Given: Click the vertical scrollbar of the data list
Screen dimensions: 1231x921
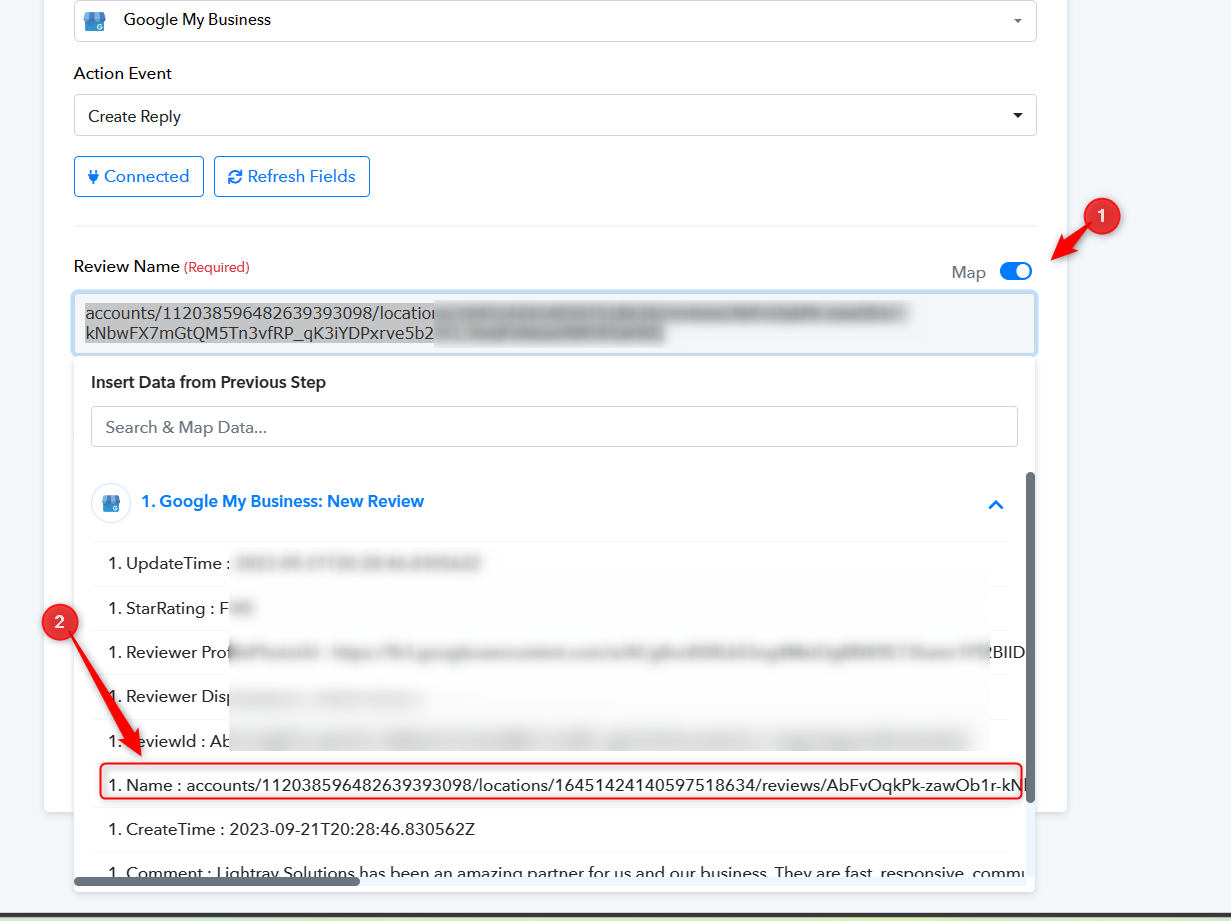Looking at the screenshot, I should [1030, 637].
